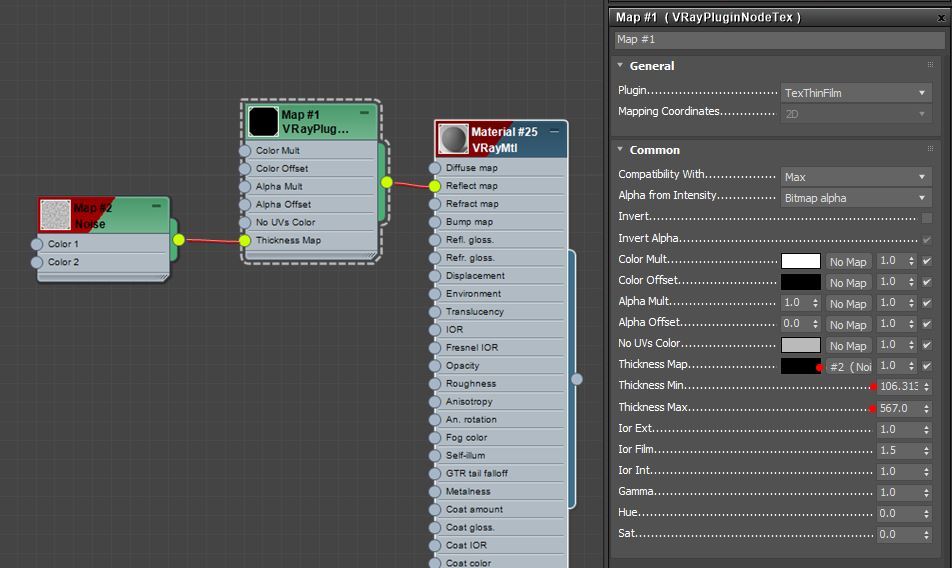Click the Diffuse map input socket
The width and height of the screenshot is (952, 568).
435,168
